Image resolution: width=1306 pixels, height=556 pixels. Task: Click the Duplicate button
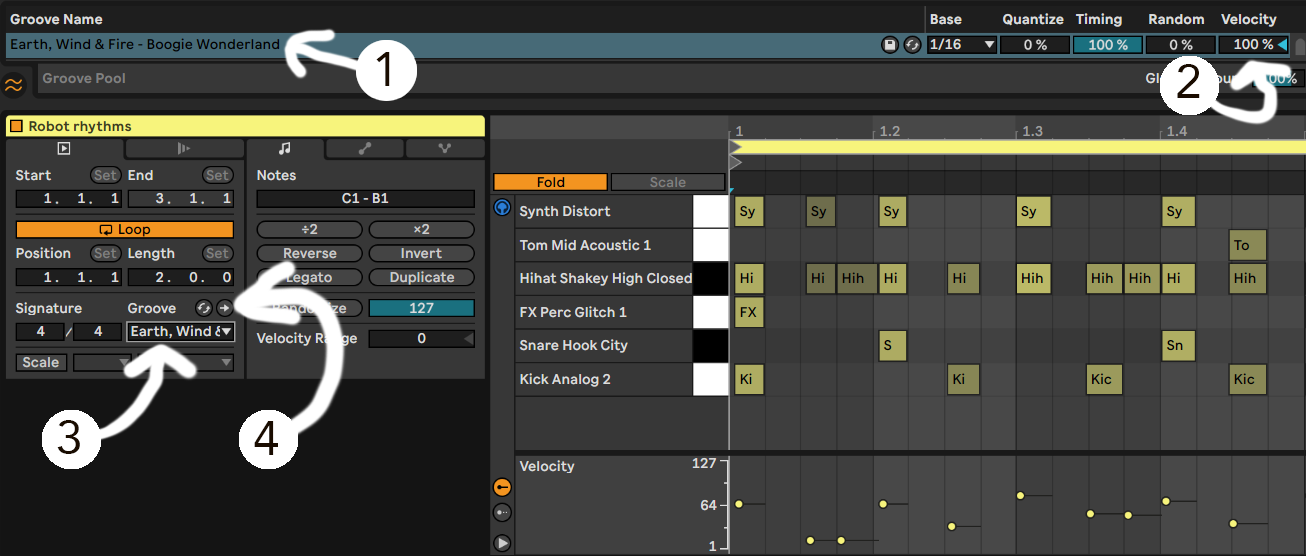click(421, 277)
